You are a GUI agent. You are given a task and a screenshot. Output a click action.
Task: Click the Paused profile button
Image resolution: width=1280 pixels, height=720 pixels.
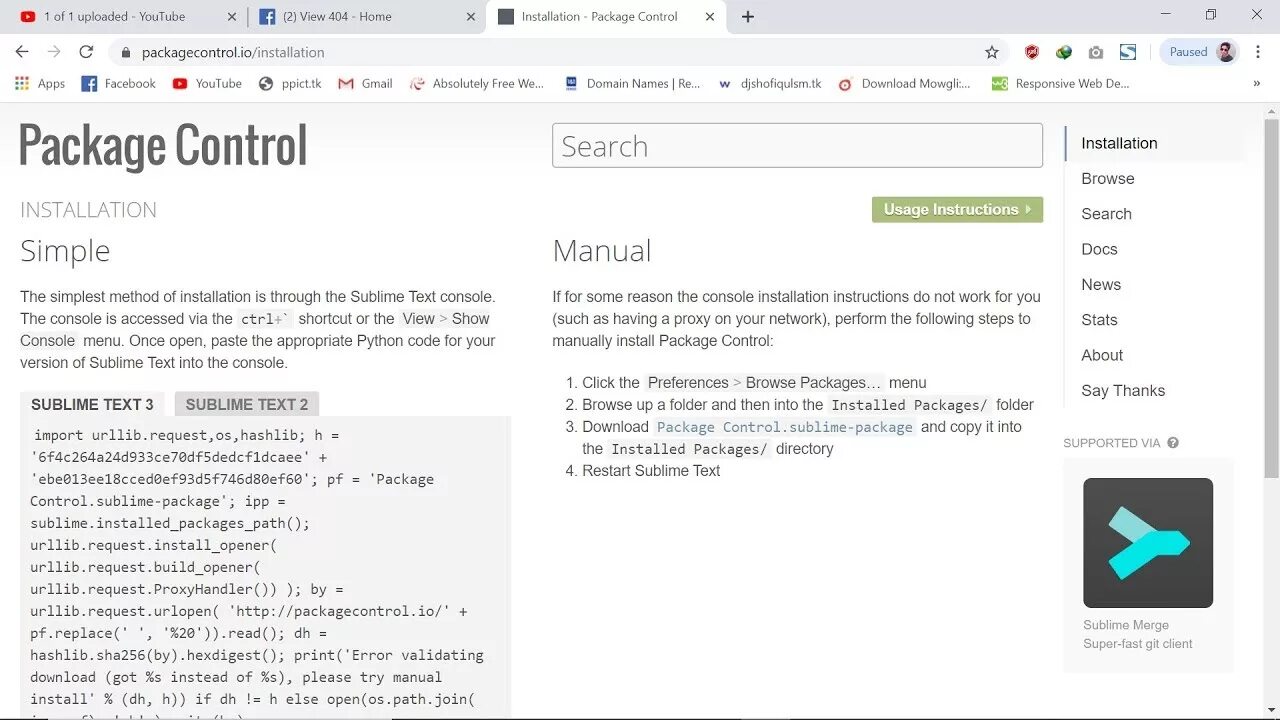pyautogui.click(x=1200, y=52)
